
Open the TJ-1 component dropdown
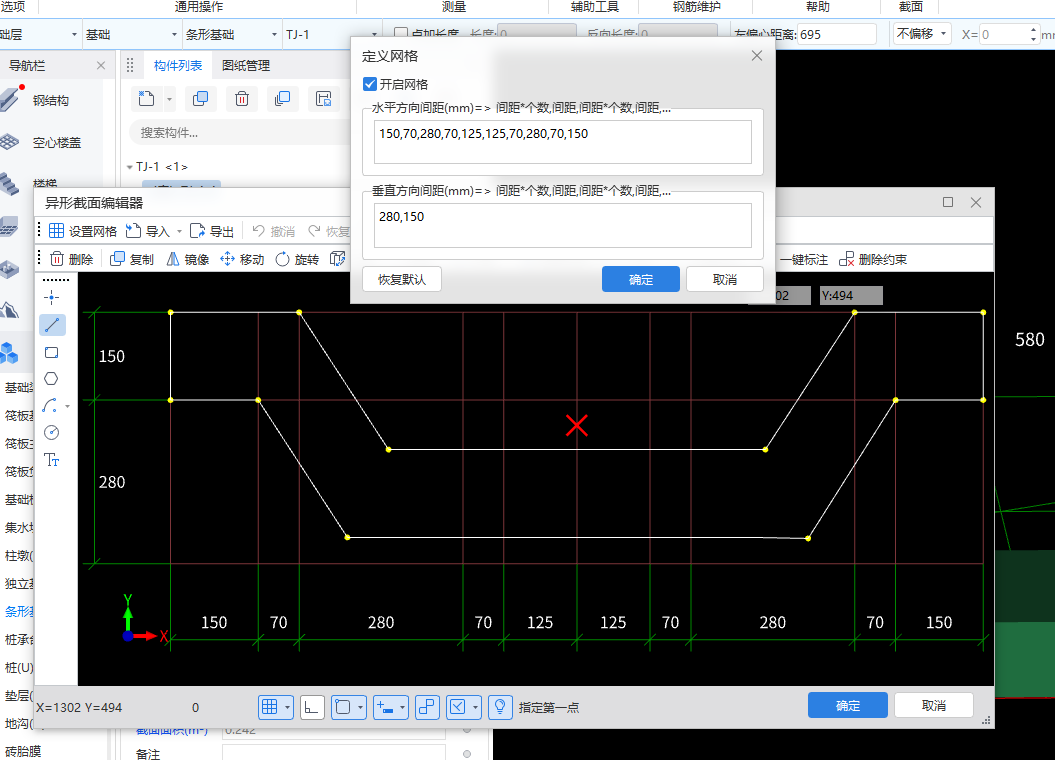[x=374, y=34]
